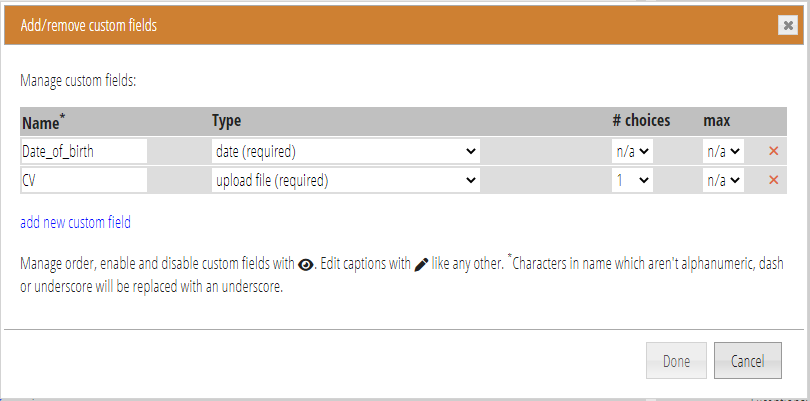Open # choices dropdown for Date_of_birth row
810x401 pixels.
(x=632, y=151)
